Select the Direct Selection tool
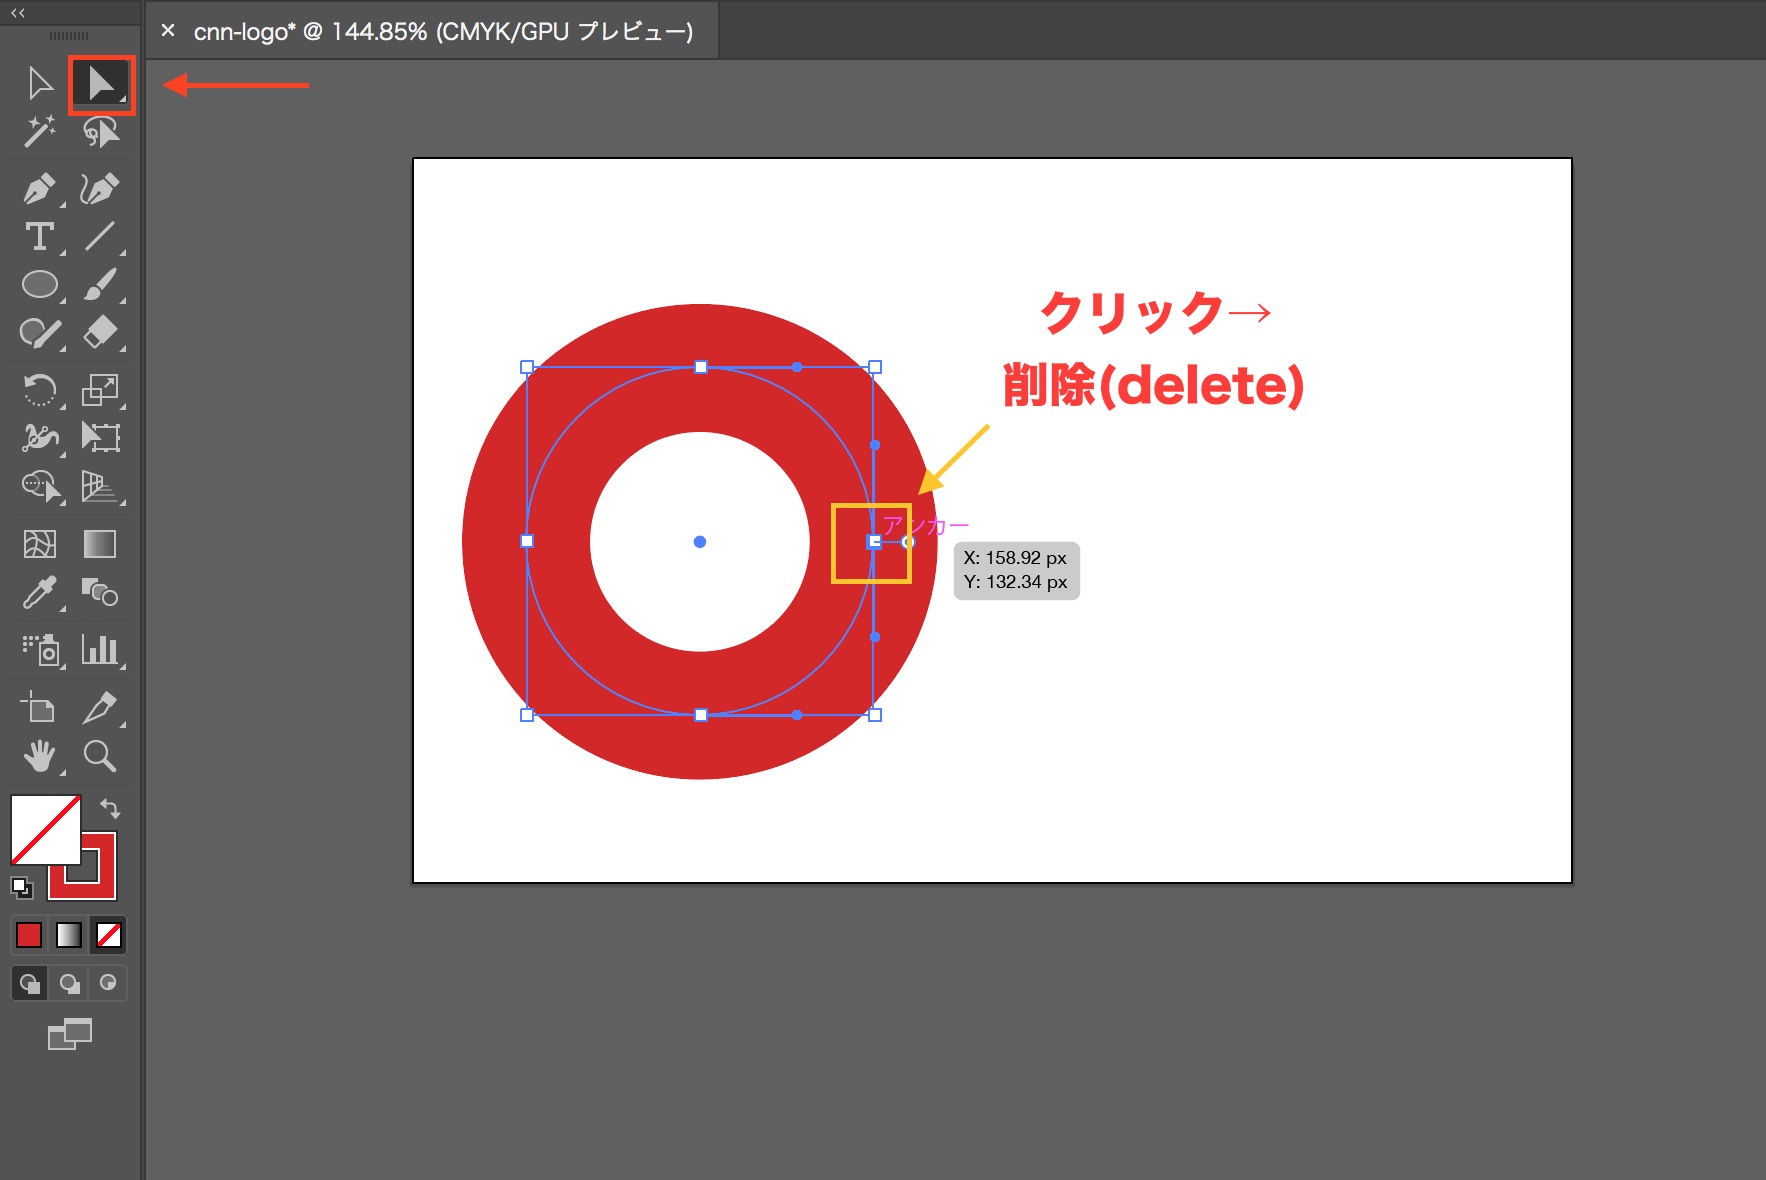 click(x=101, y=84)
